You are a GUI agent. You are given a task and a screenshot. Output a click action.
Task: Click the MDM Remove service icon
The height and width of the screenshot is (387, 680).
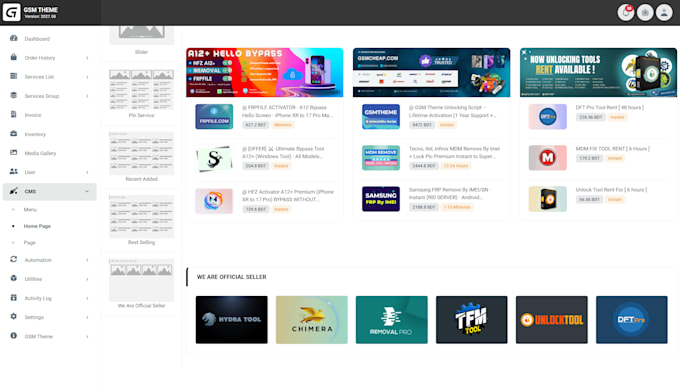point(381,157)
